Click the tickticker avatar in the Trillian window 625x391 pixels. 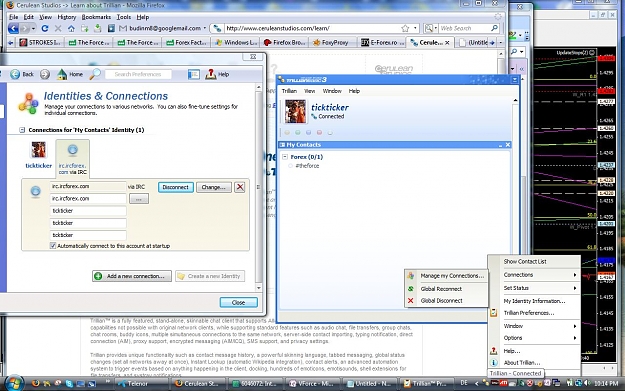[x=295, y=111]
